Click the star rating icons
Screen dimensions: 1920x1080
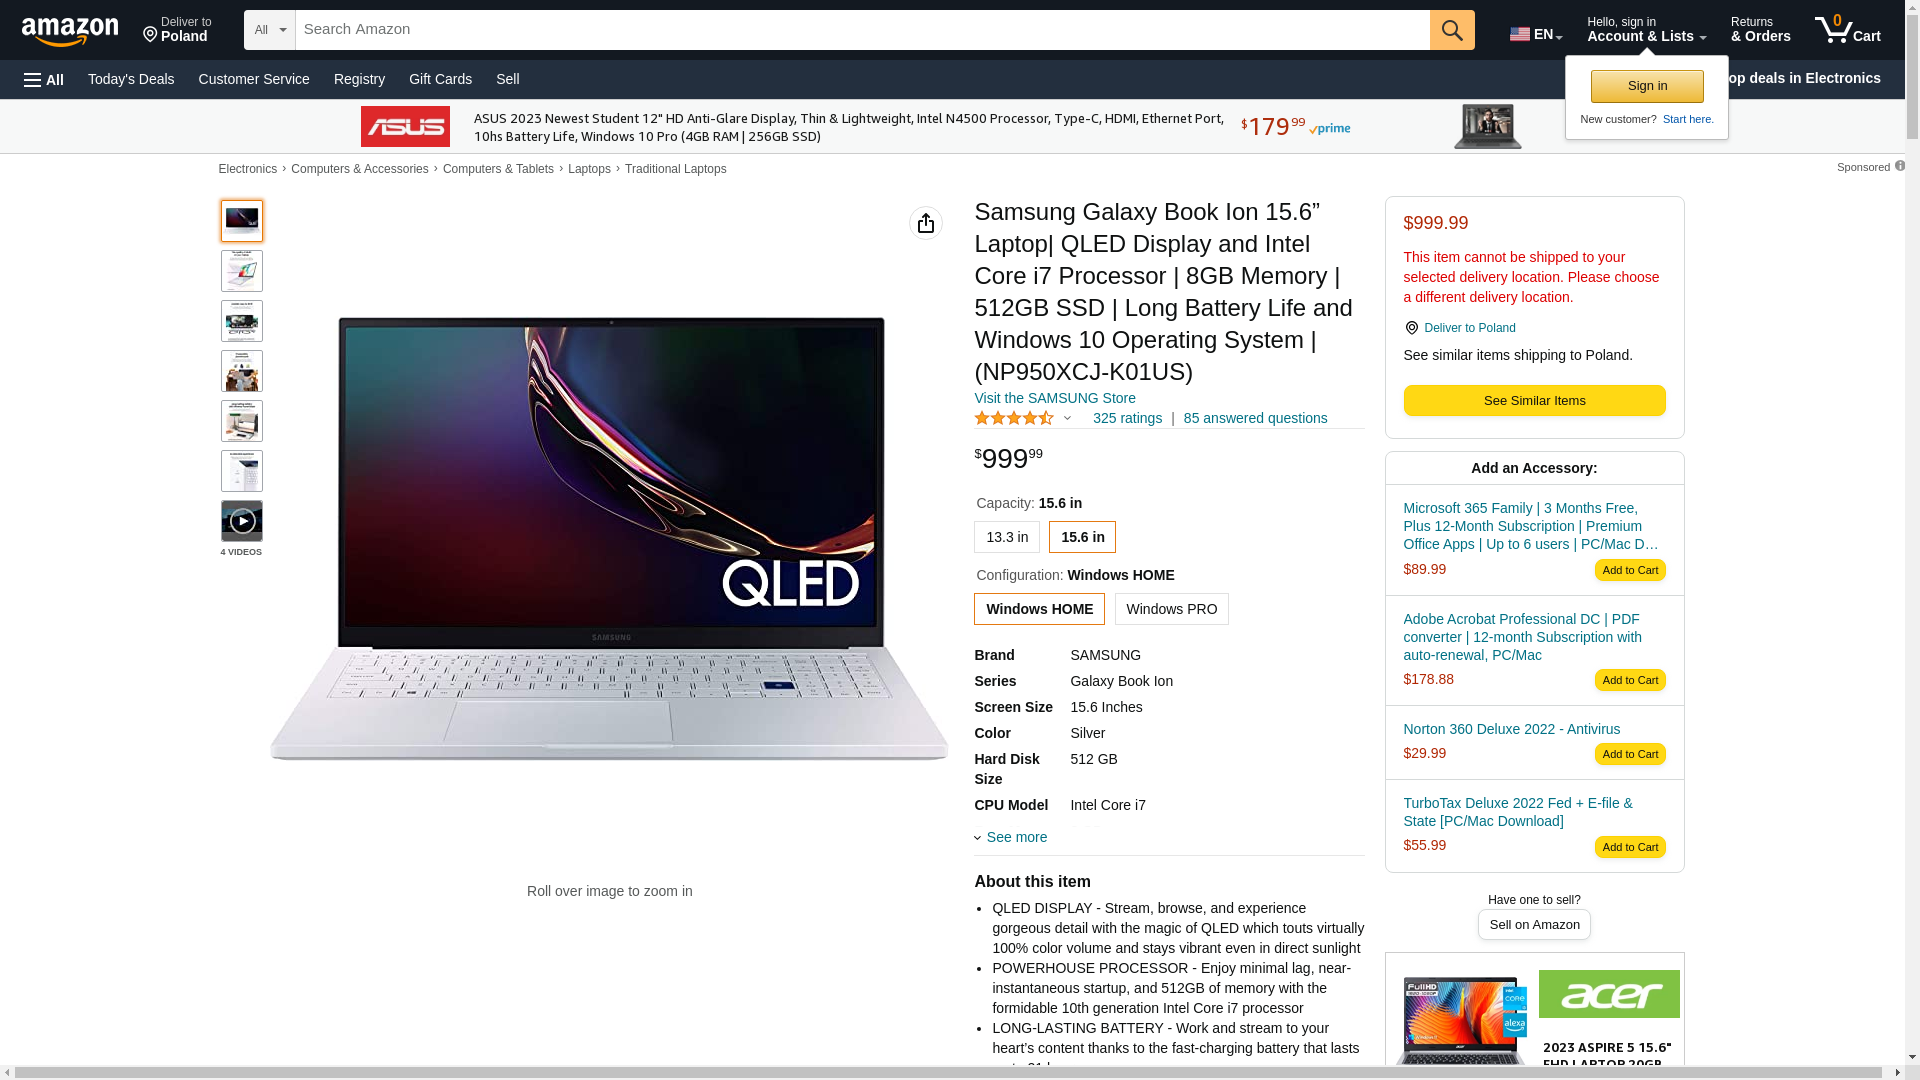[1014, 418]
